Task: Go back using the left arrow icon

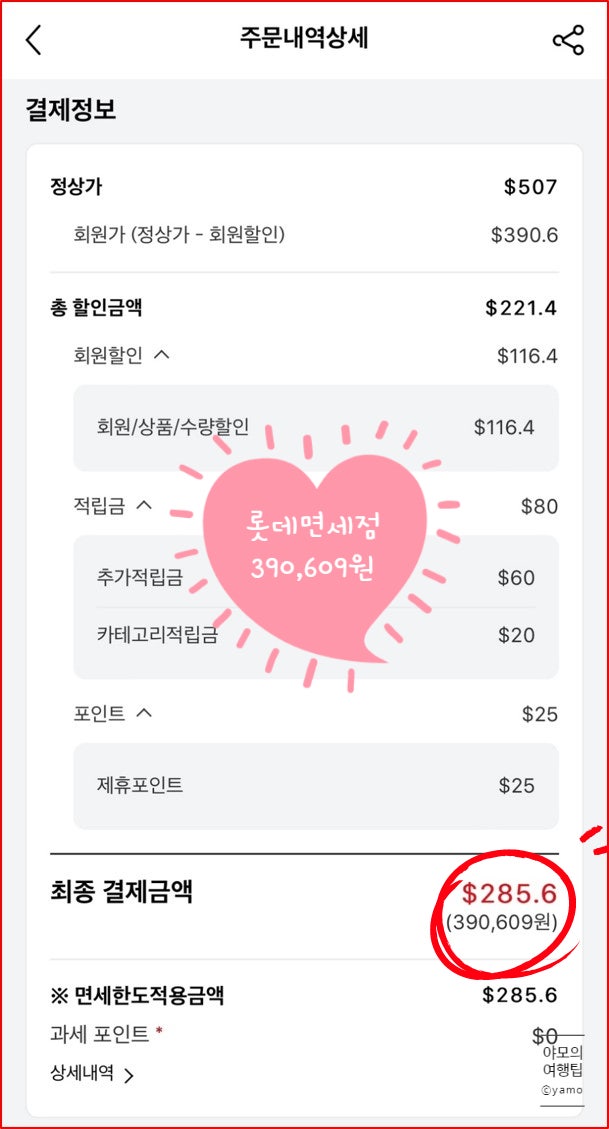Action: (x=33, y=40)
